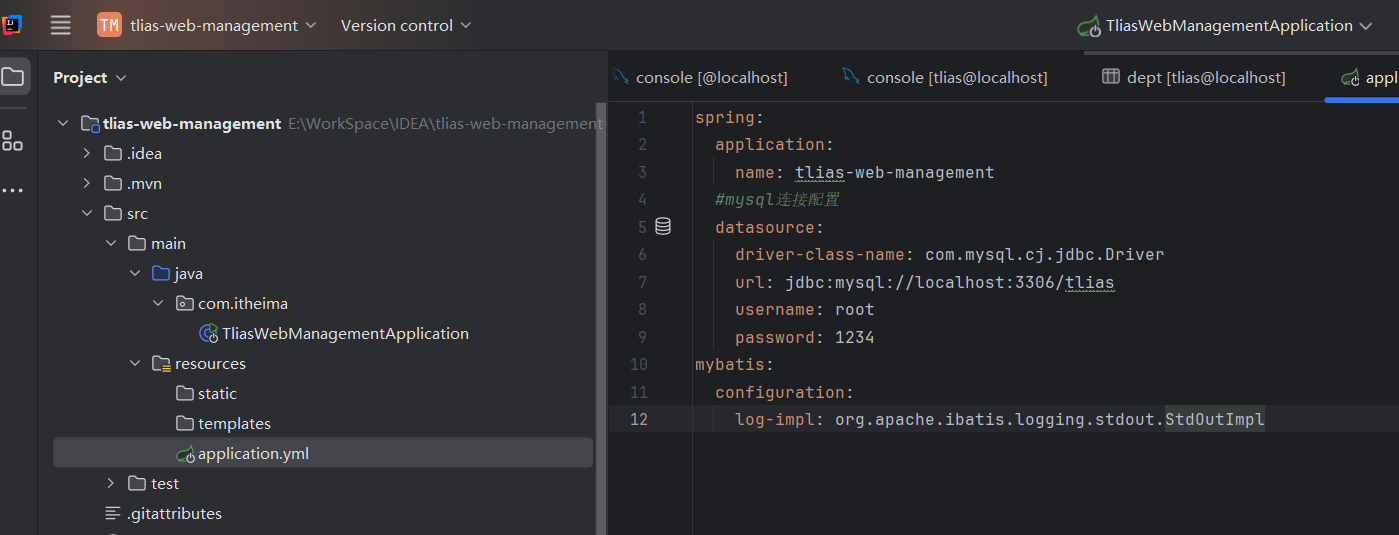Click the com.itheima package icon
1399x535 pixels.
point(184,304)
